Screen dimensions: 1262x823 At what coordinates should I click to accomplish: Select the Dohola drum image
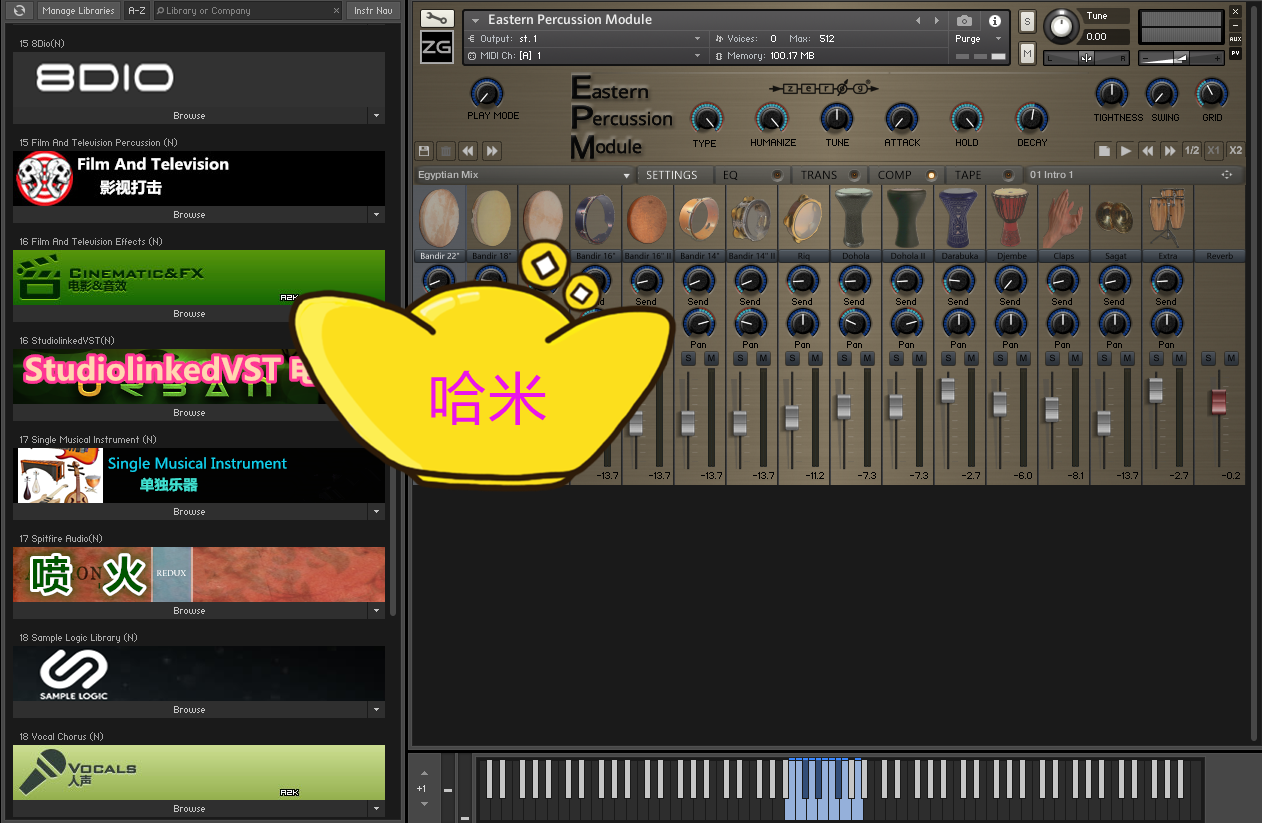coord(855,218)
